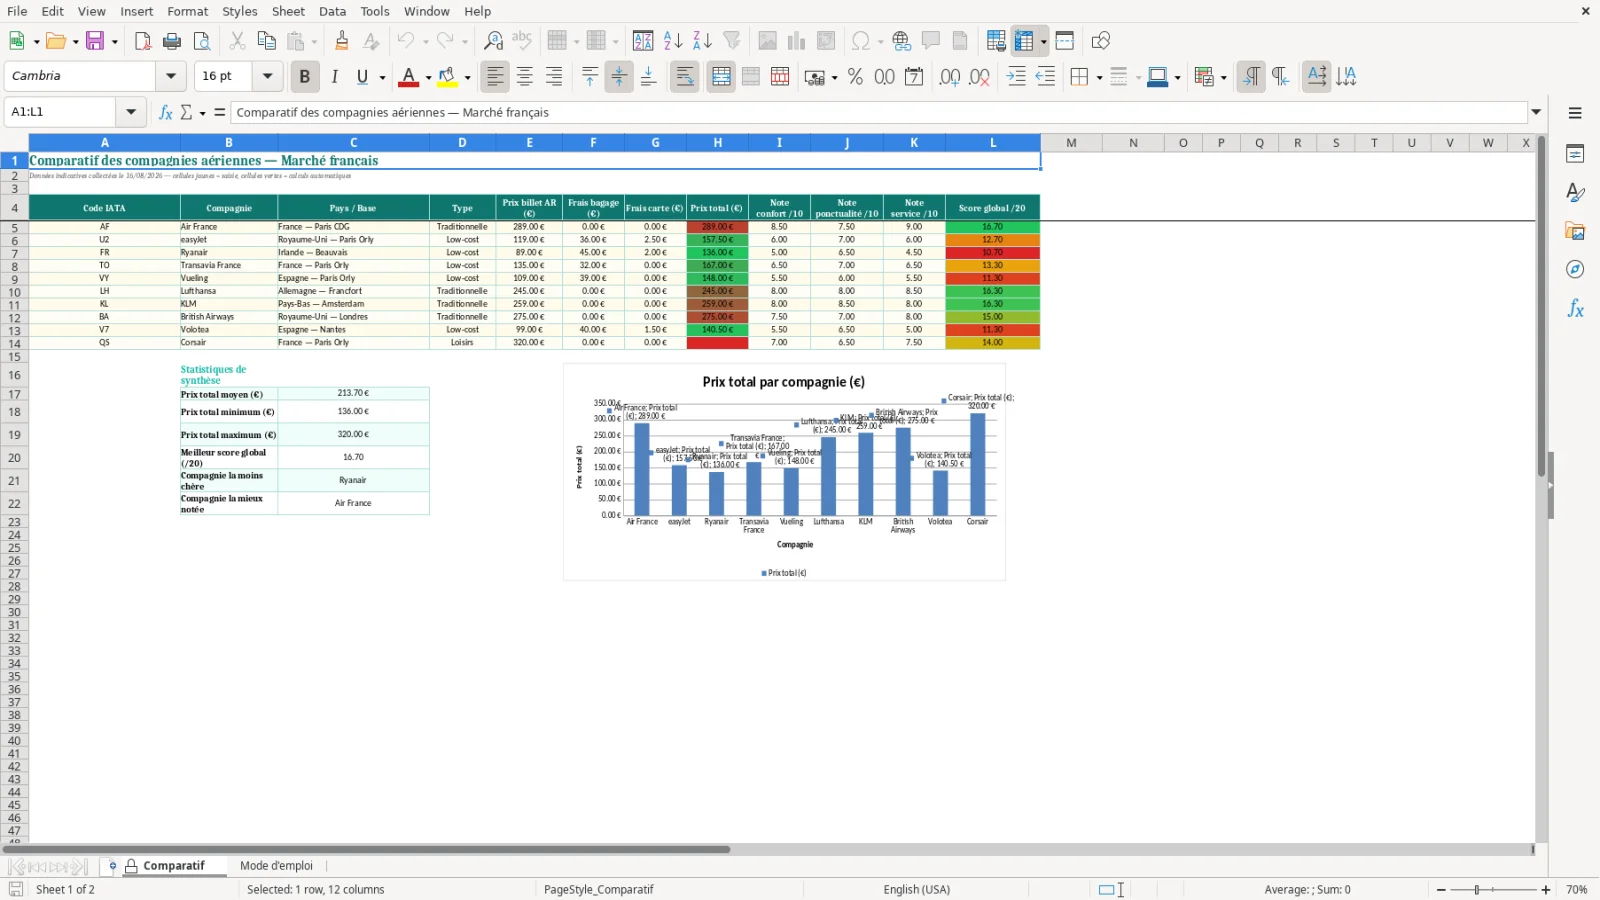The width and height of the screenshot is (1600, 900).
Task: Toggle Bold formatting
Action: (x=304, y=77)
